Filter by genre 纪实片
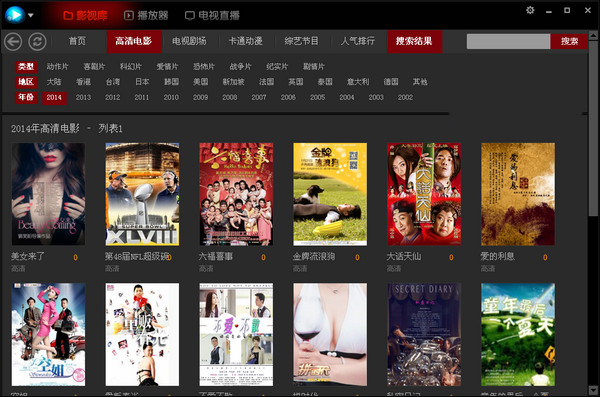600x397 pixels. click(277, 67)
